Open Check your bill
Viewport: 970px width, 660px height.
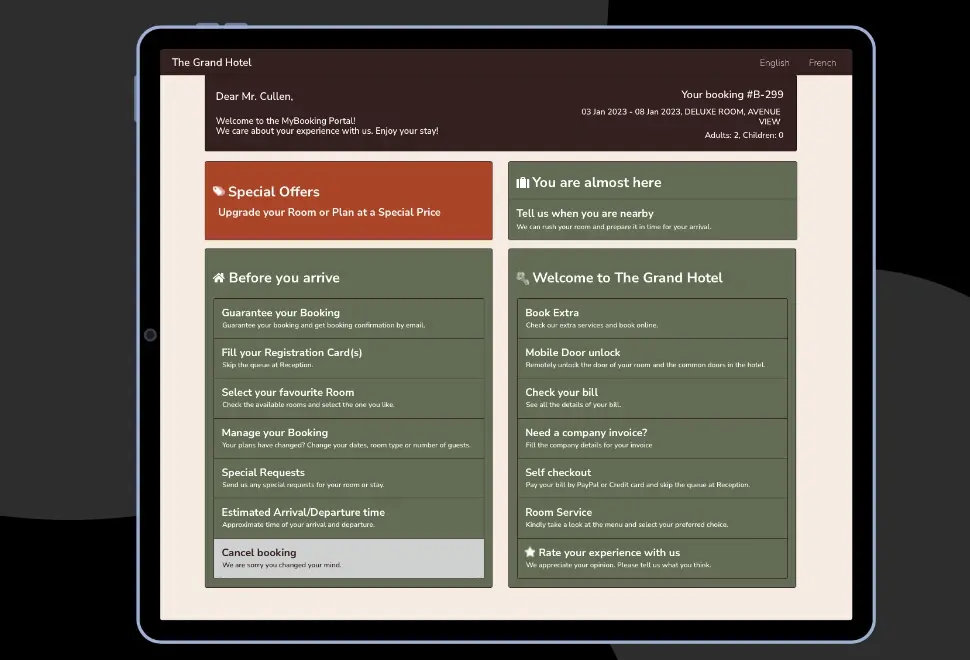coord(652,398)
